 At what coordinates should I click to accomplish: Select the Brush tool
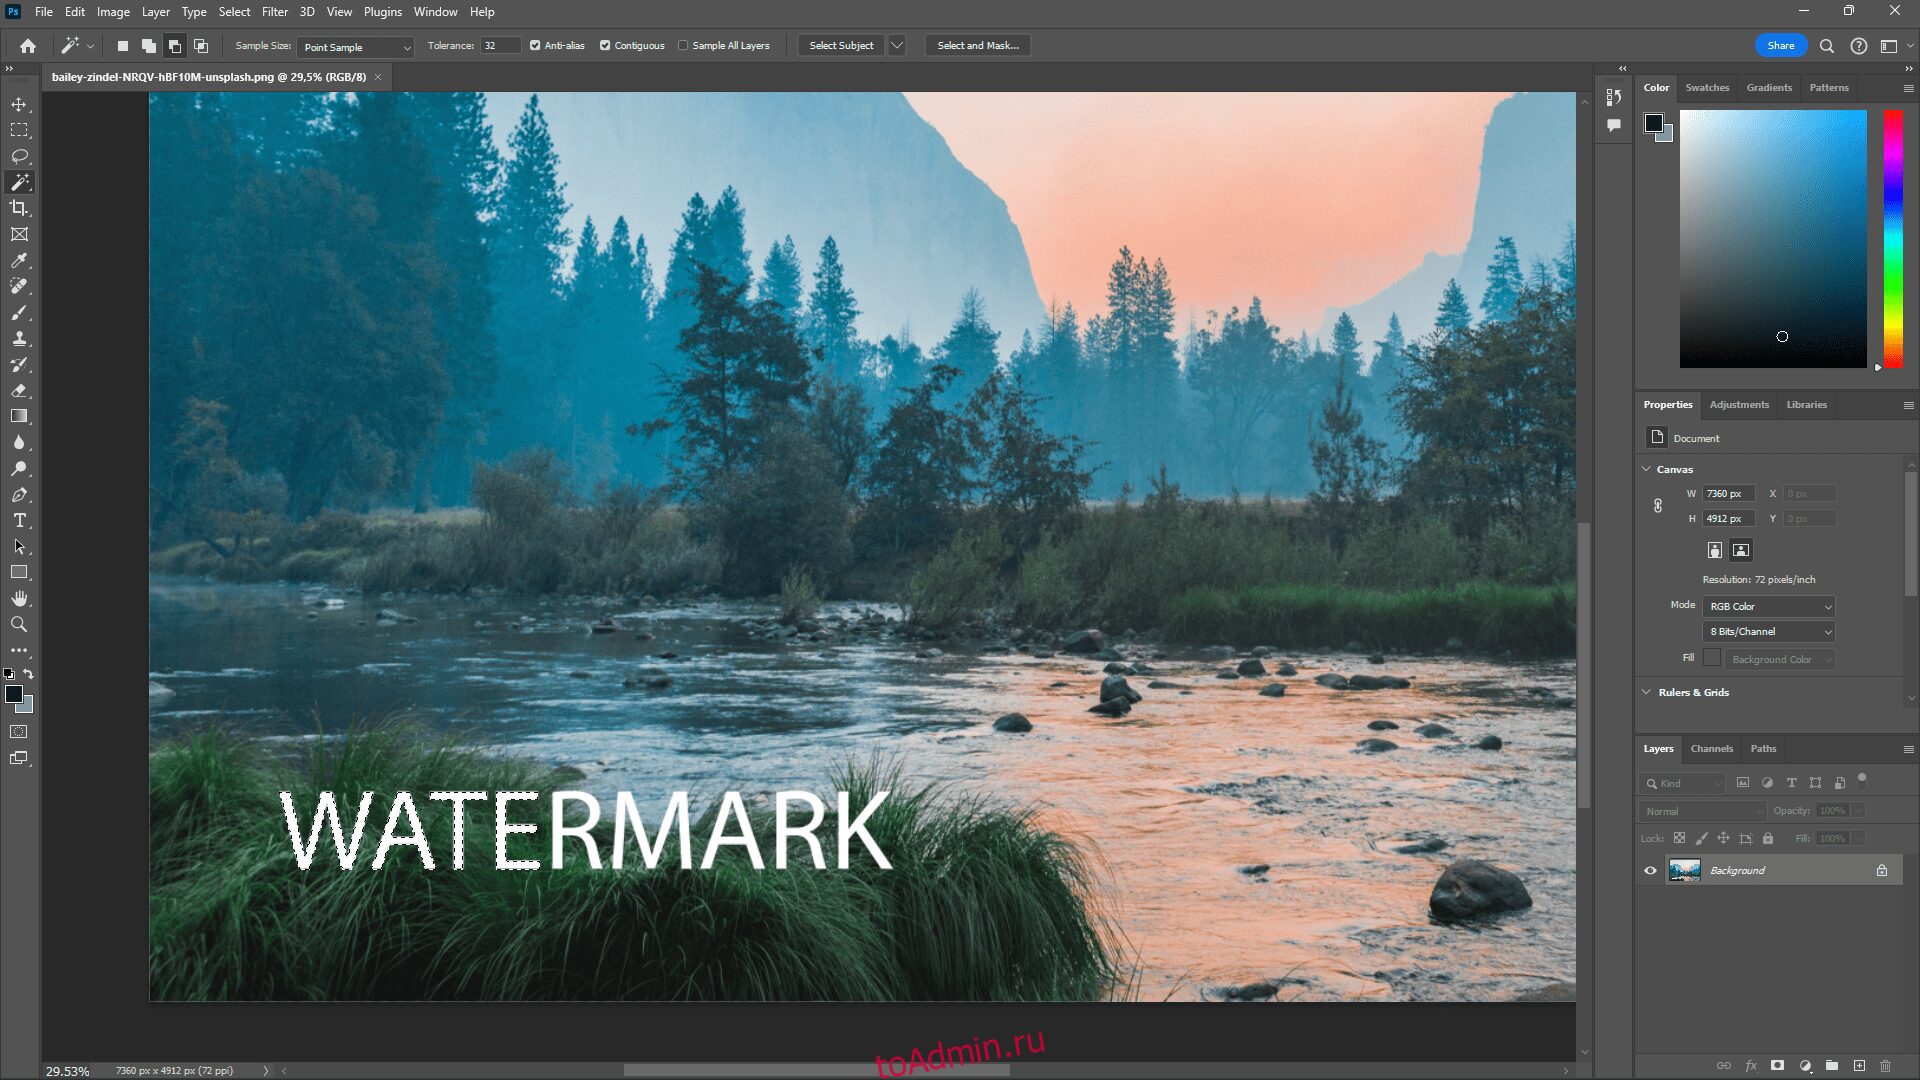click(20, 313)
